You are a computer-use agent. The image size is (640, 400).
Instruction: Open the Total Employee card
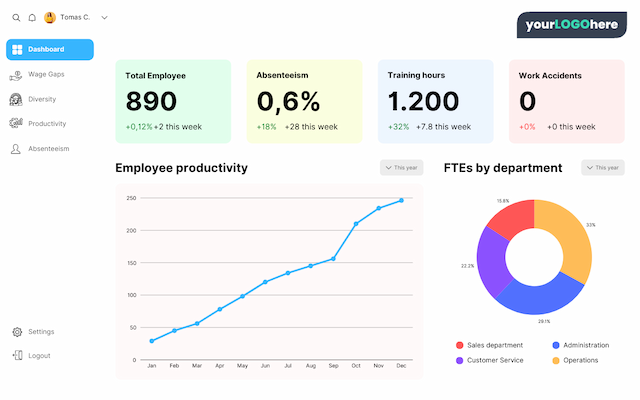[173, 101]
